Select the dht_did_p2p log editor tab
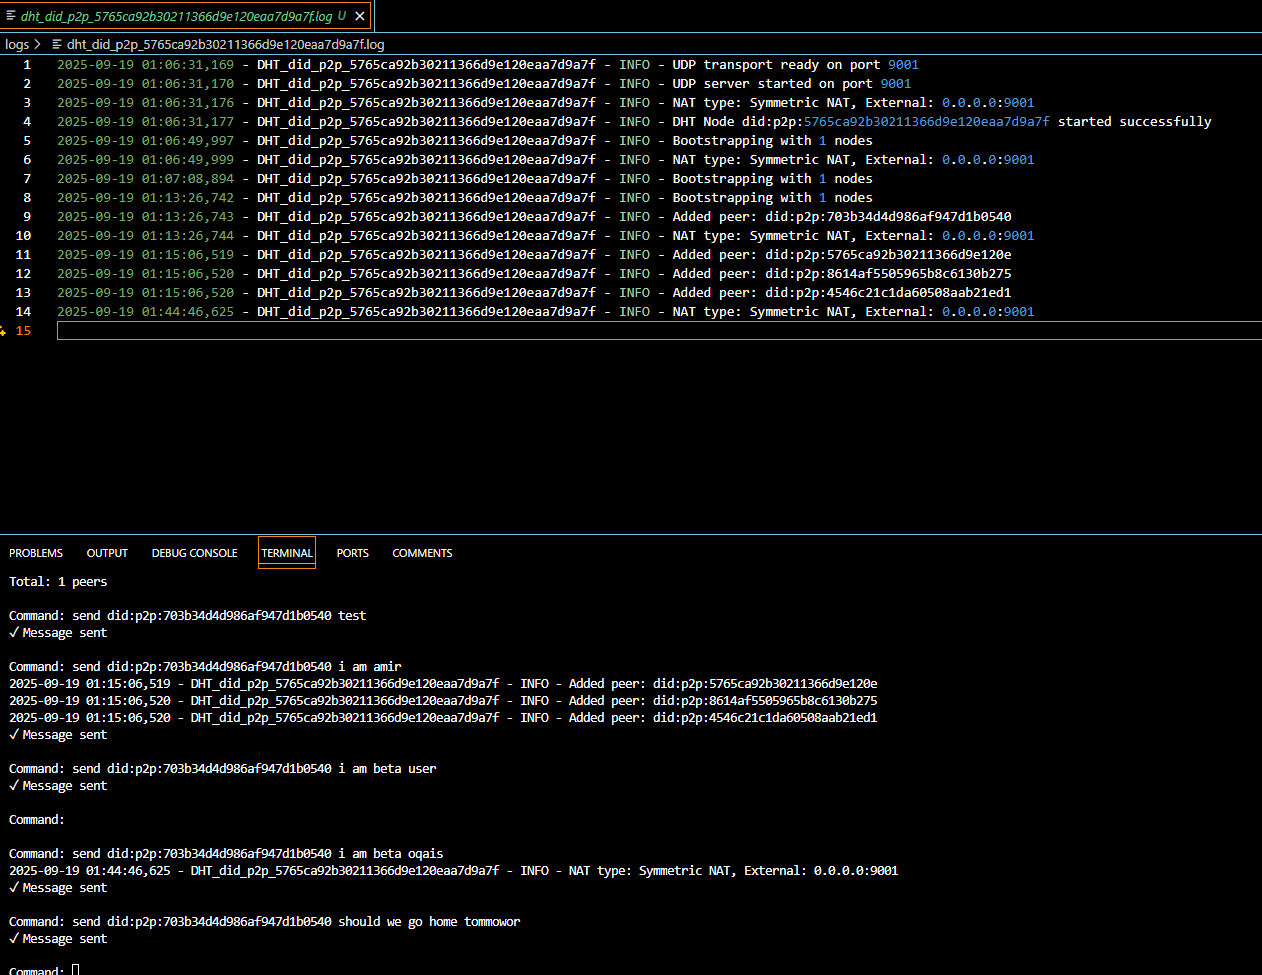Image resolution: width=1262 pixels, height=975 pixels. point(176,16)
